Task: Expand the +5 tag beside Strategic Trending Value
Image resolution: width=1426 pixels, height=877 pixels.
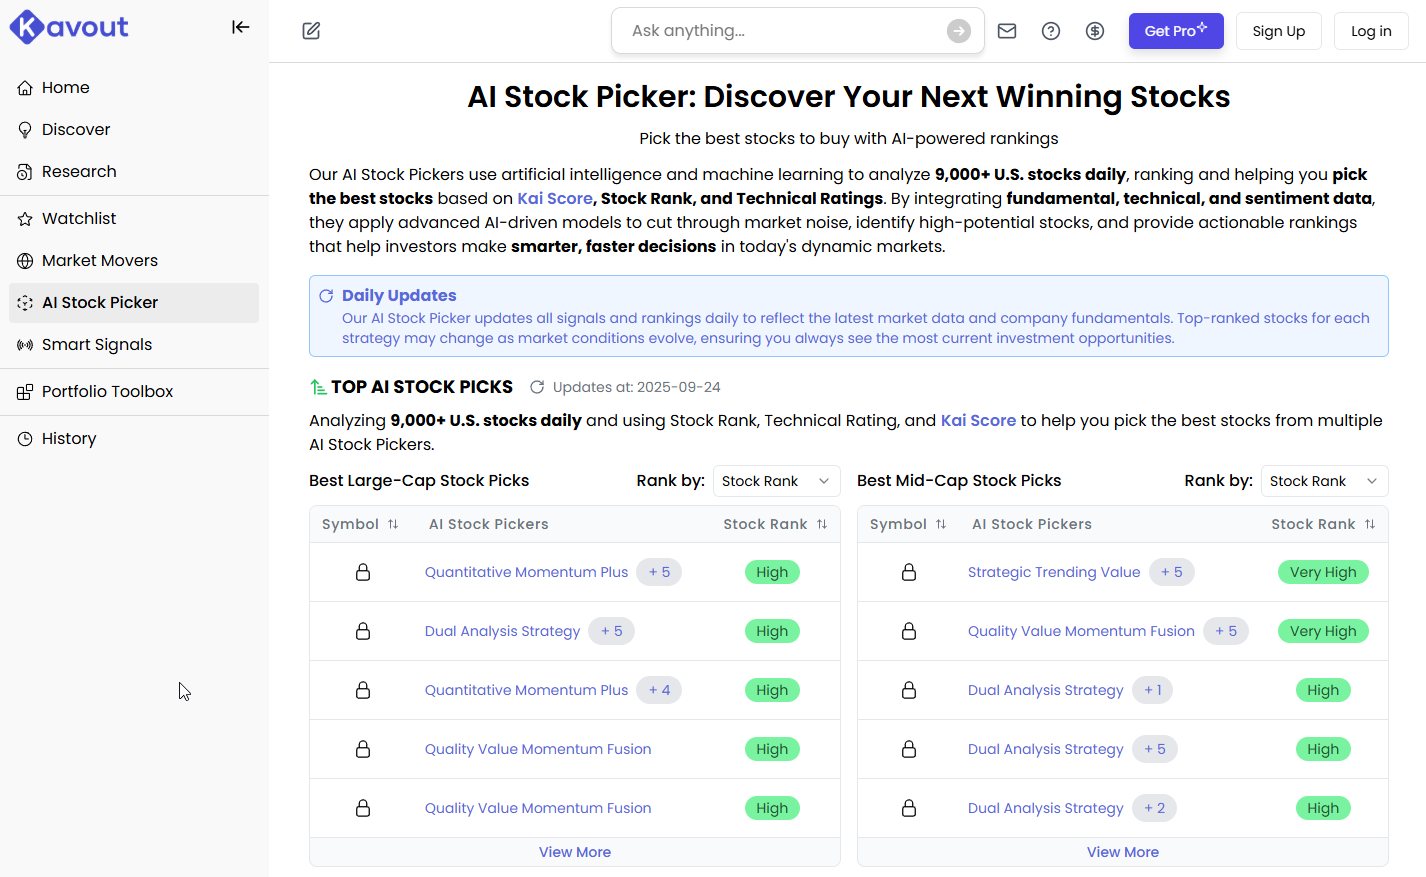Action: point(1171,572)
